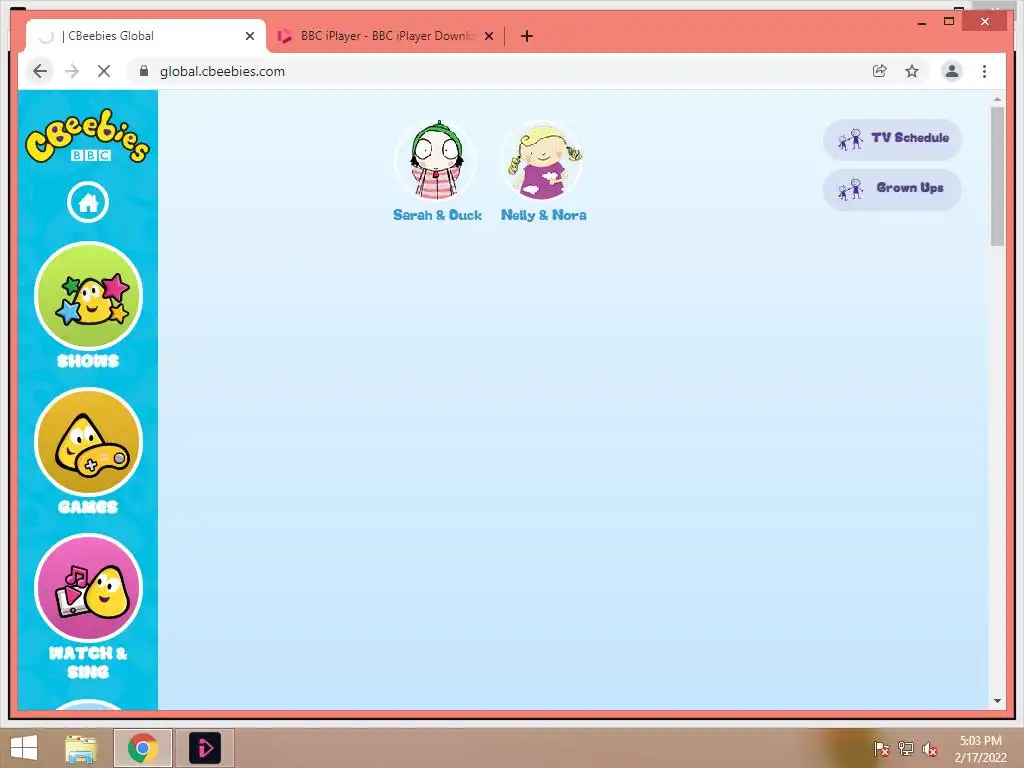Open the Nelly & Nora text link
This screenshot has width=1024, height=768.
(x=543, y=215)
